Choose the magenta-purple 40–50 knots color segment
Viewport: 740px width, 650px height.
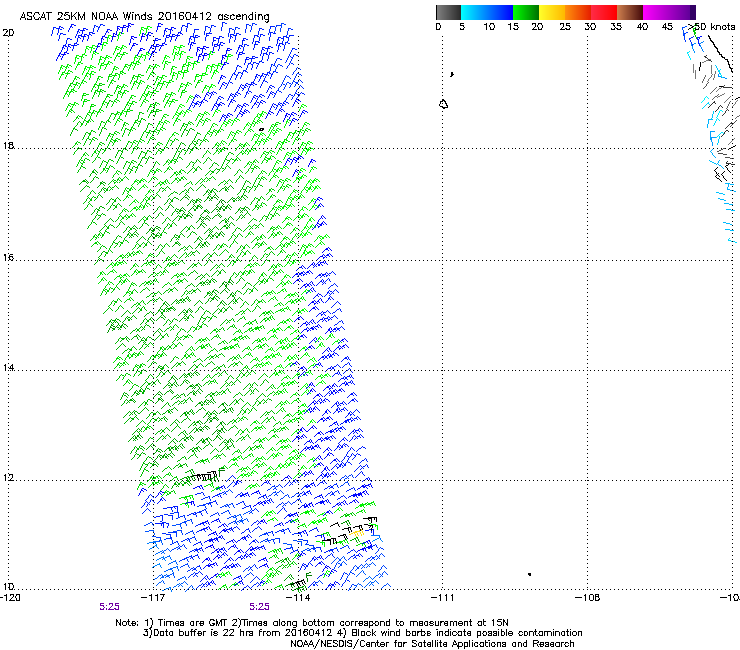(x=669, y=12)
